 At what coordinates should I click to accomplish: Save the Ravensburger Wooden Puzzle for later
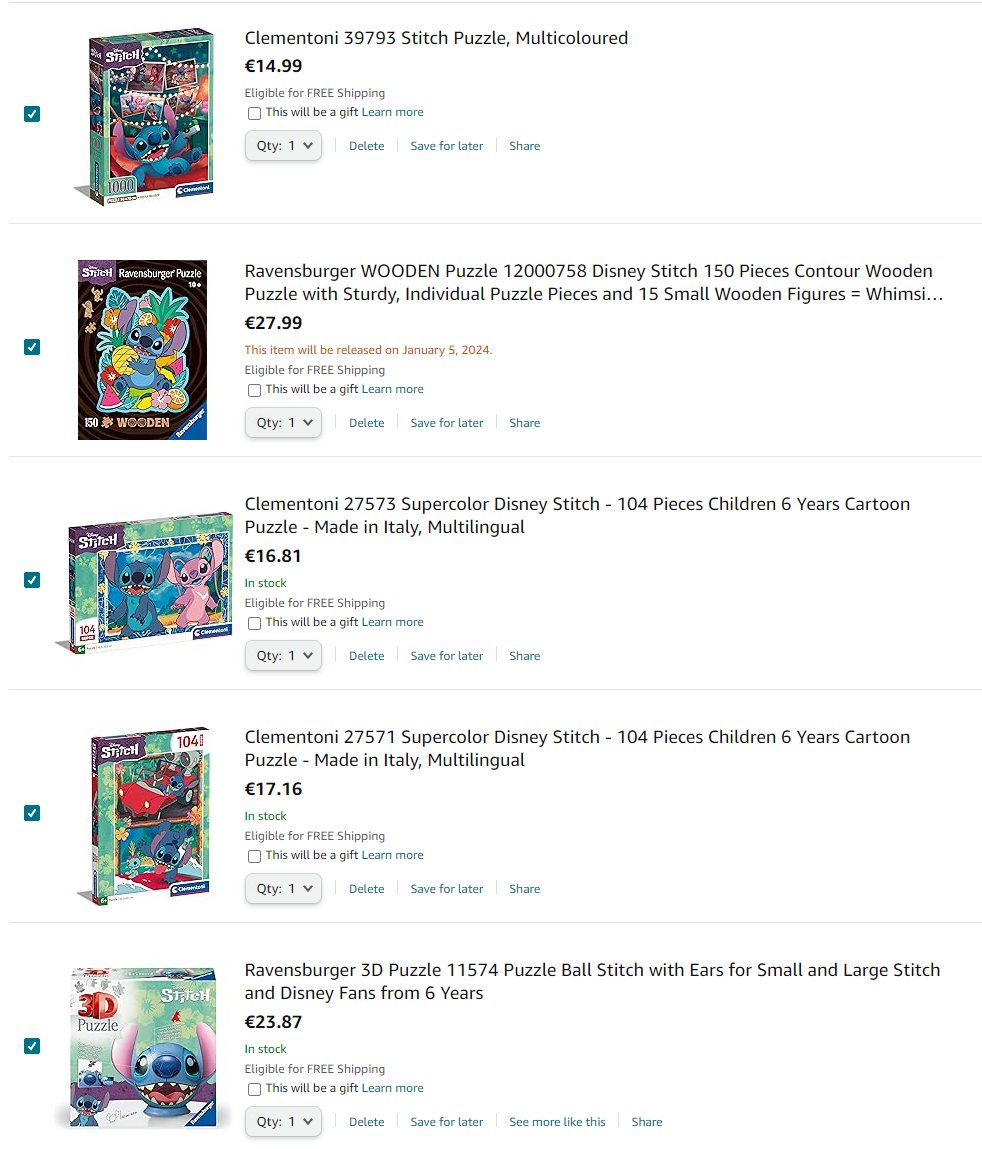(x=446, y=423)
